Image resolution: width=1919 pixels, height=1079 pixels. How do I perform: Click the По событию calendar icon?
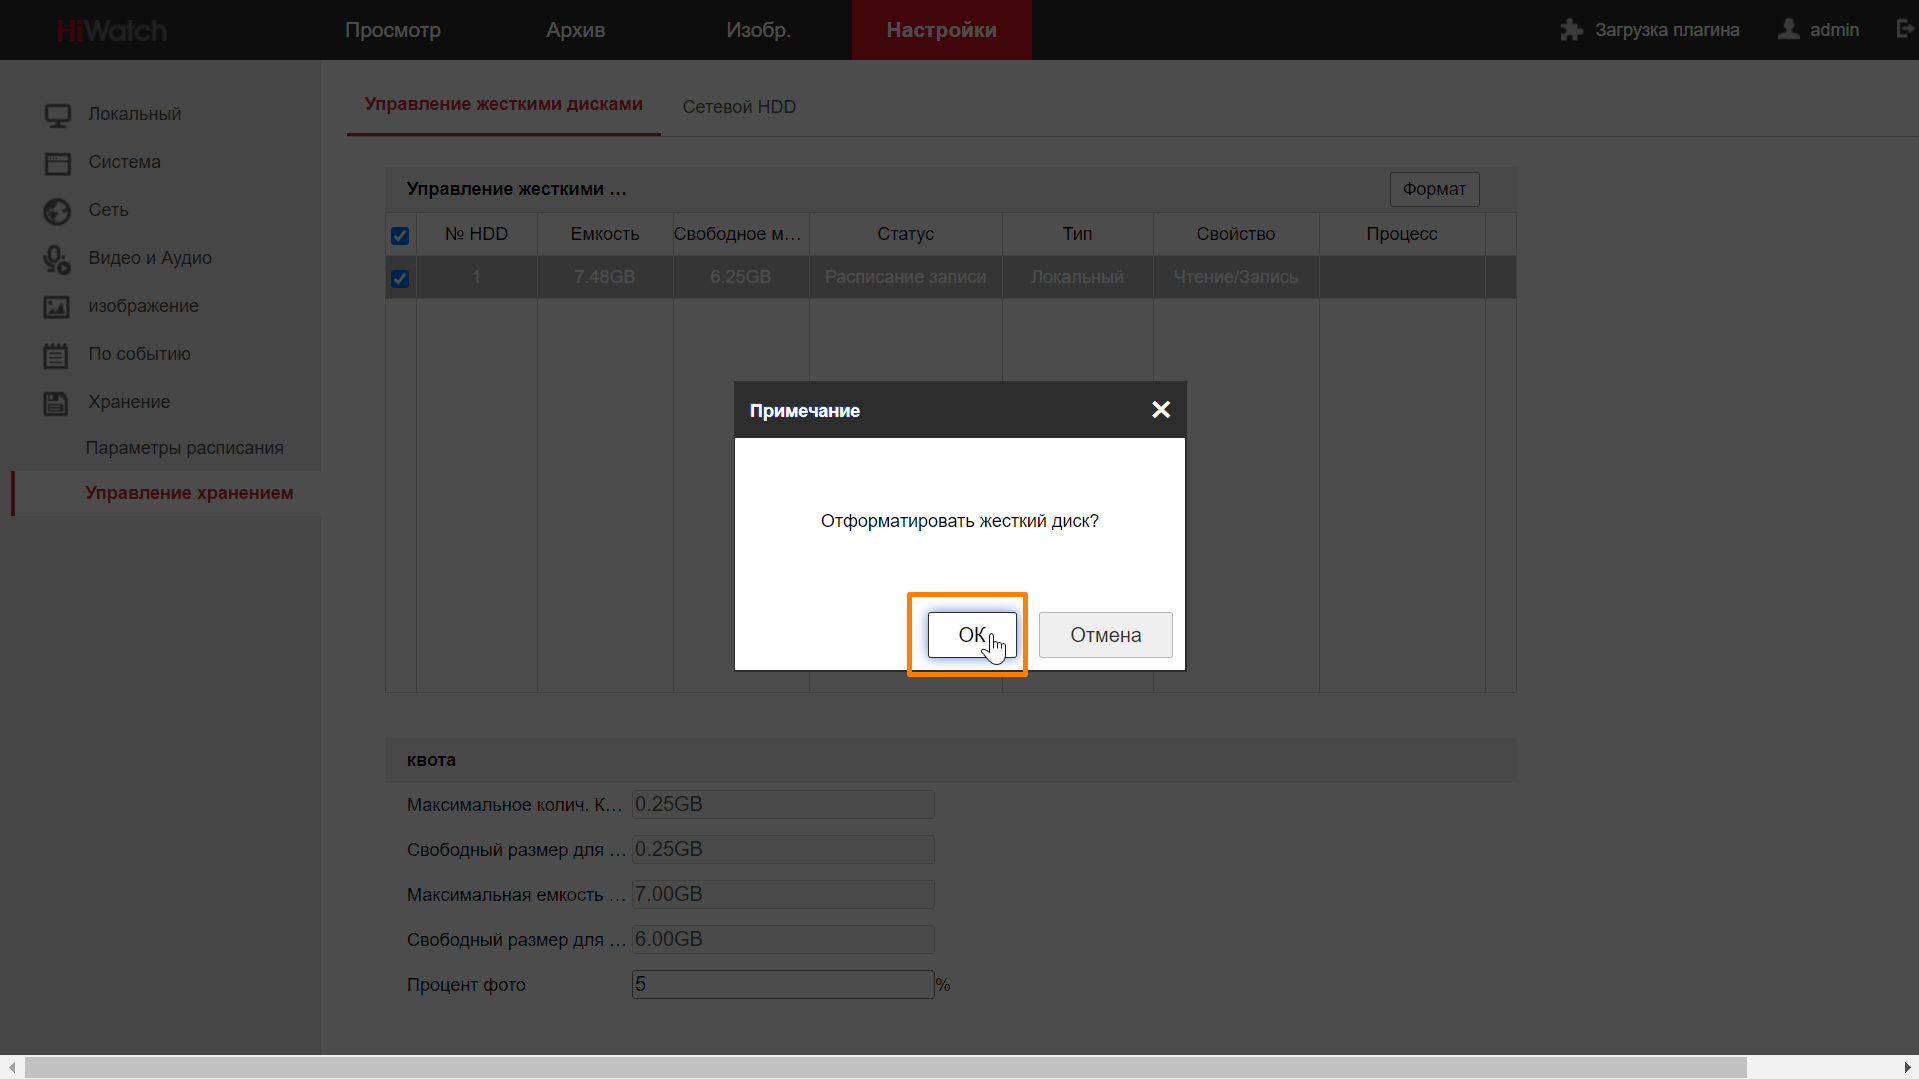(x=57, y=355)
